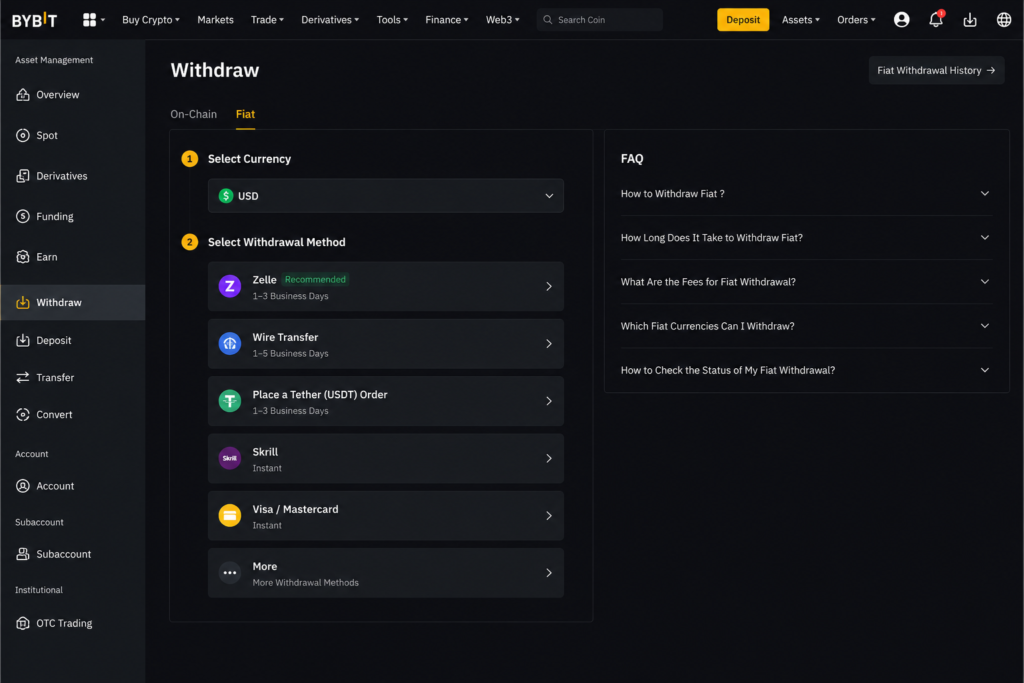The width and height of the screenshot is (1024, 683).
Task: Switch to the On-Chain tab
Action: point(193,114)
